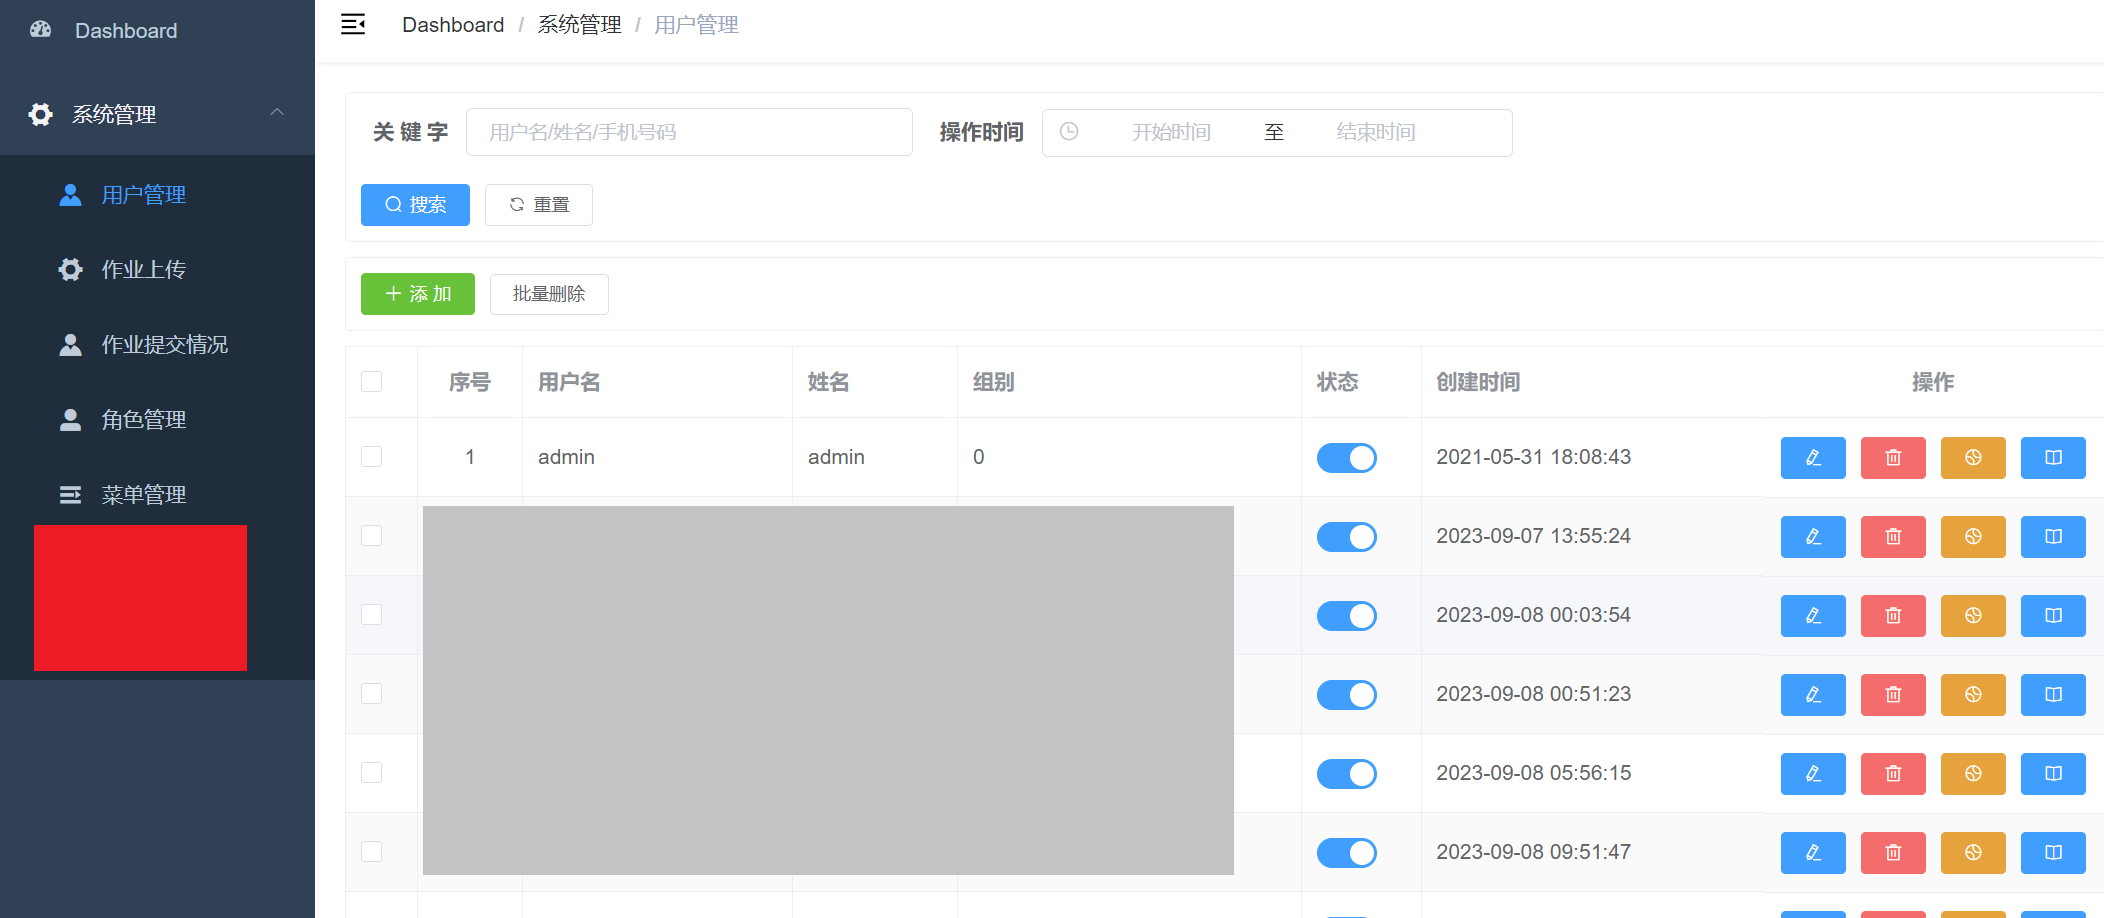The height and width of the screenshot is (918, 2104).
Task: Open the 结束时间 end time picker
Action: tap(1375, 133)
